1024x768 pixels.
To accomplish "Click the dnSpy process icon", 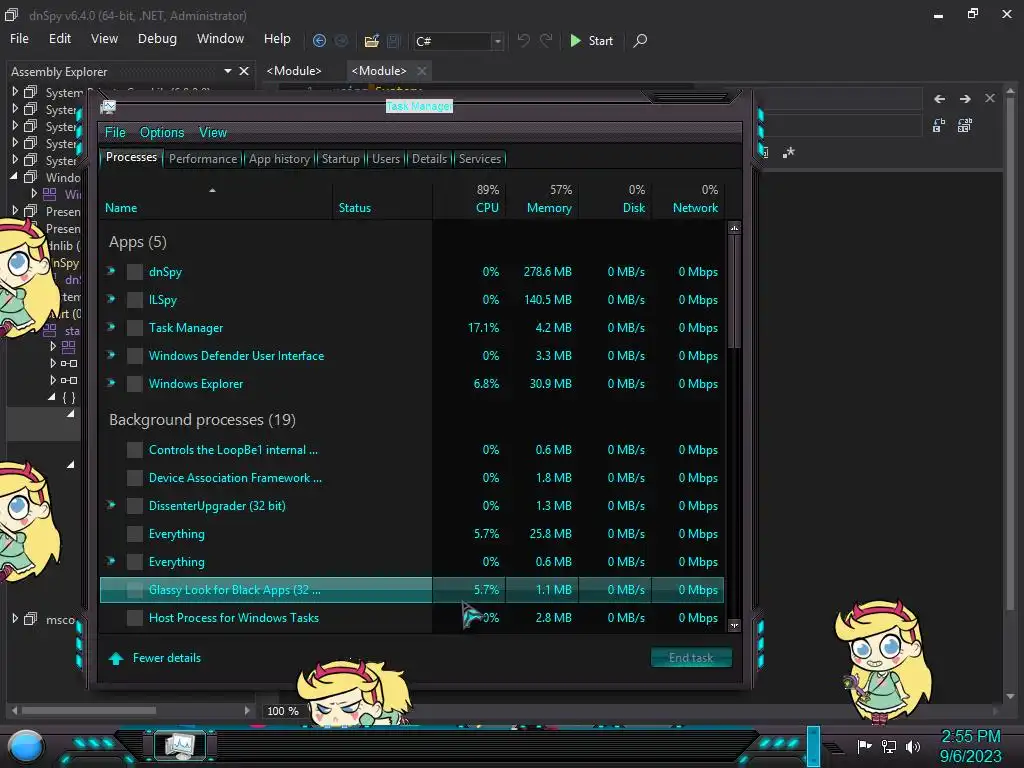I will coord(135,272).
